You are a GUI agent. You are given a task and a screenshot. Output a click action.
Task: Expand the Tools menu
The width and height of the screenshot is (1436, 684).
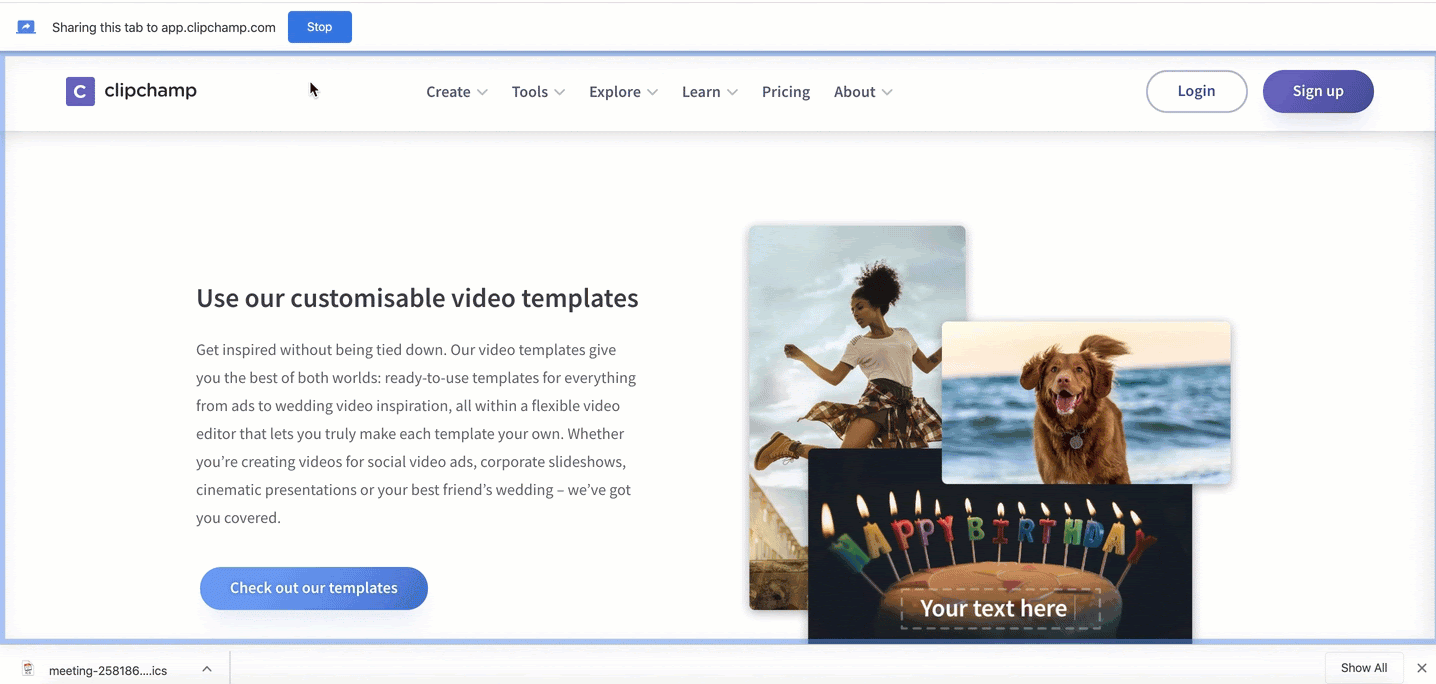coord(538,92)
